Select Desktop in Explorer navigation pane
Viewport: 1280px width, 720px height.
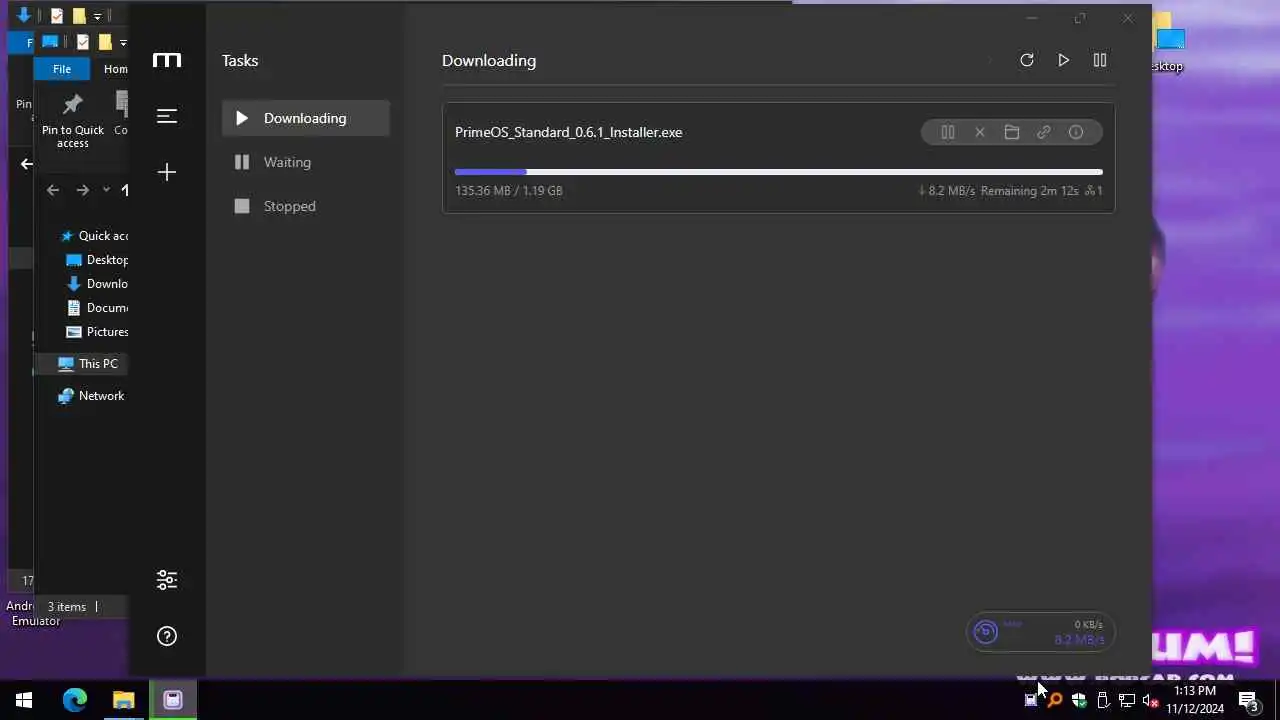pyautogui.click(x=97, y=260)
